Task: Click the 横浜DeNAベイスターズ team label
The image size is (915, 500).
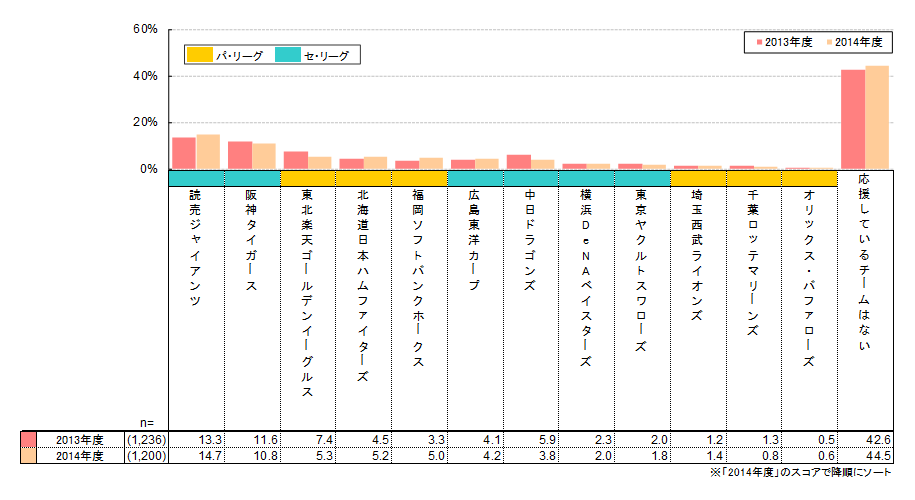Action: 585,278
